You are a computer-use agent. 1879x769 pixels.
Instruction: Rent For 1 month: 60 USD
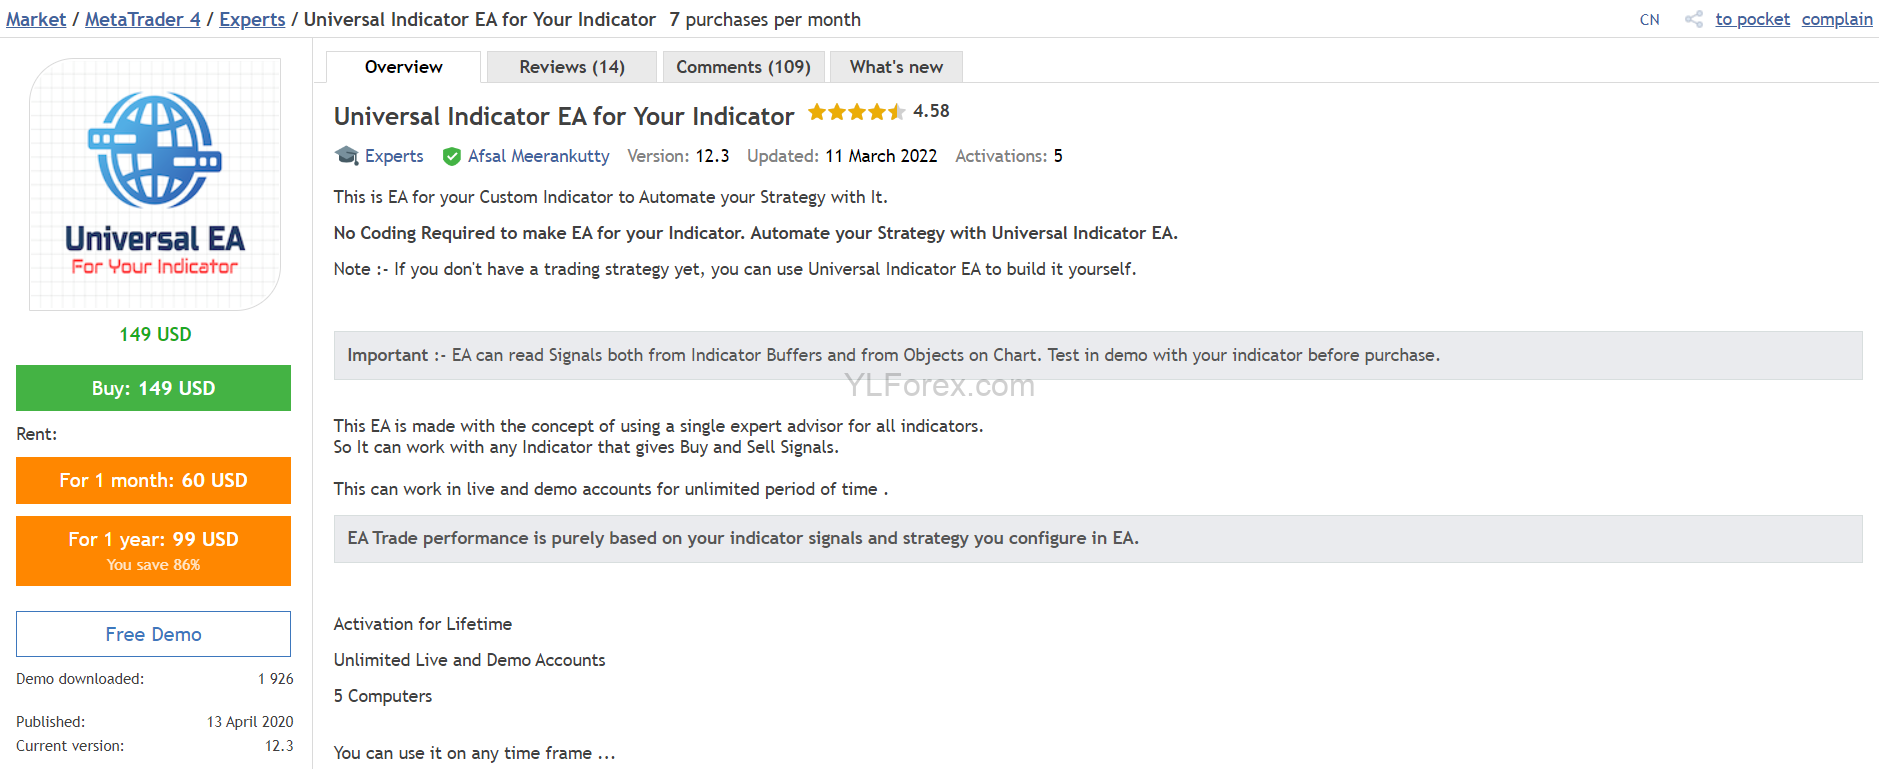click(153, 480)
